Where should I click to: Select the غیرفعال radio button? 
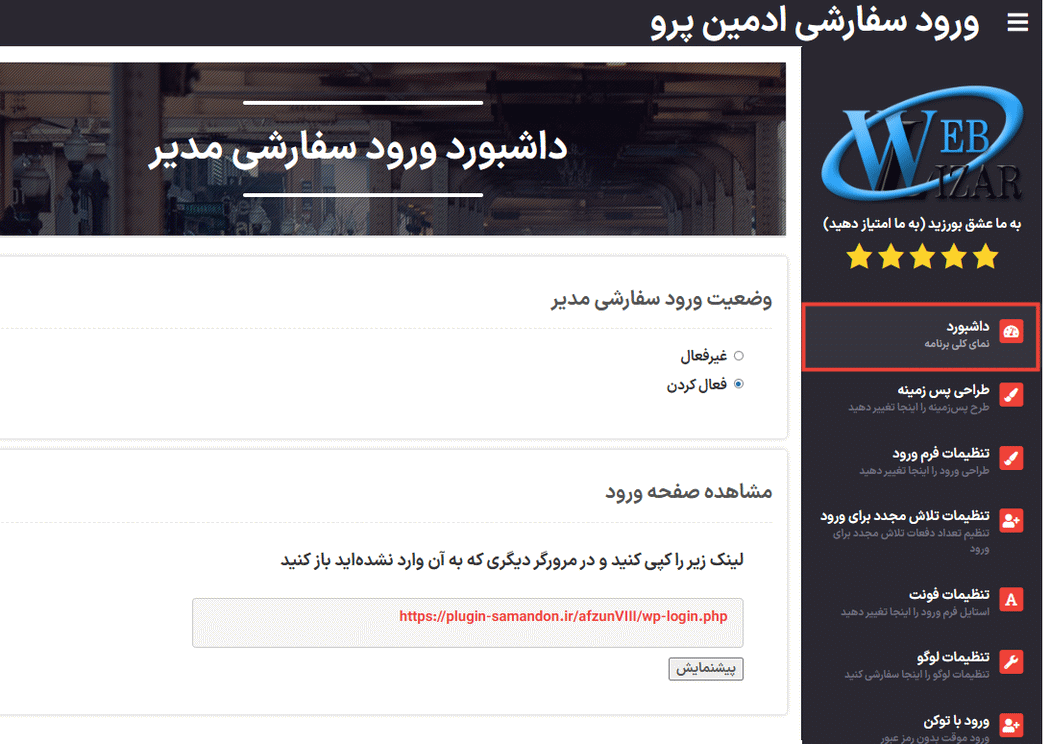point(738,355)
